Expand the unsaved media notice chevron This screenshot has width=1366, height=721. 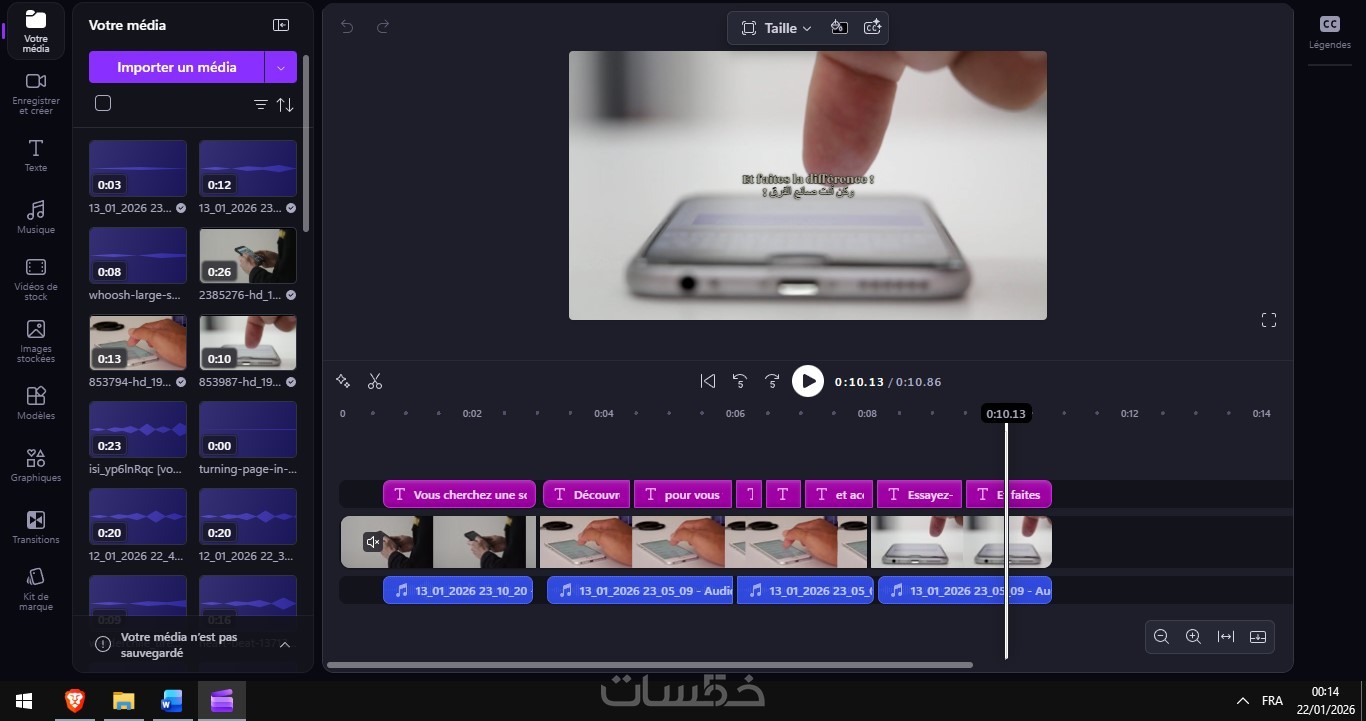[285, 645]
